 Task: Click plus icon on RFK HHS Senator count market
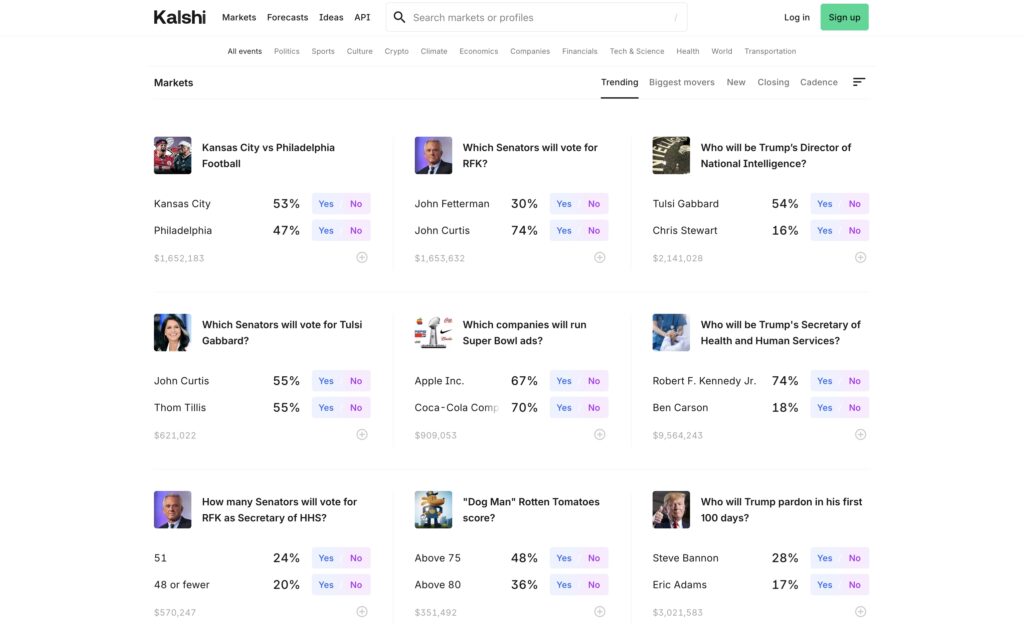(362, 611)
